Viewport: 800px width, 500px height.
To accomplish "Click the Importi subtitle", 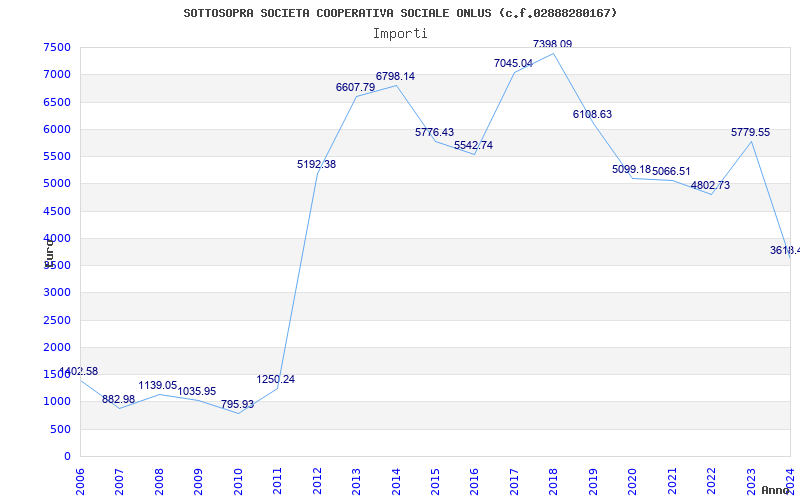I will point(400,34).
